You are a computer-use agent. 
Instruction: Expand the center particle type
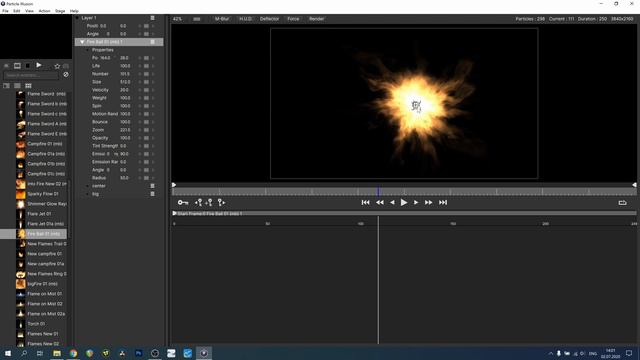[87, 186]
